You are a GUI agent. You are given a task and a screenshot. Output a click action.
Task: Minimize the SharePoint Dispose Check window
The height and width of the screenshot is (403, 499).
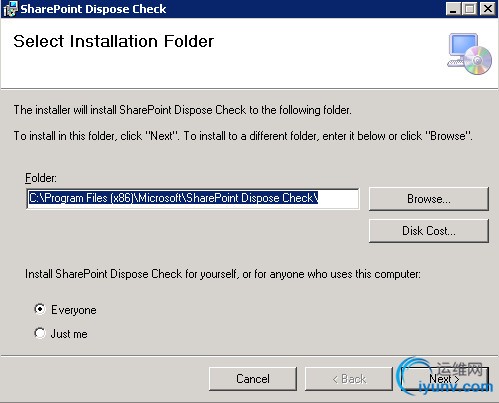[x=453, y=9]
